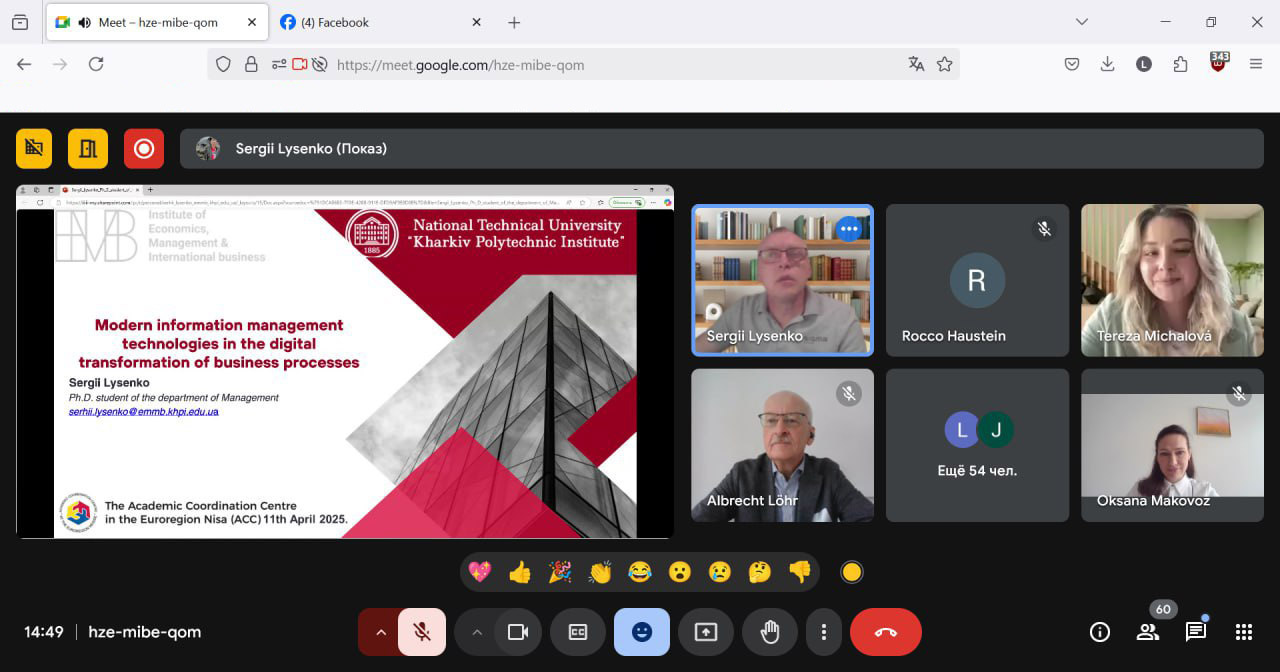Open more options three-dot menu
1280x672 pixels.
click(x=823, y=632)
